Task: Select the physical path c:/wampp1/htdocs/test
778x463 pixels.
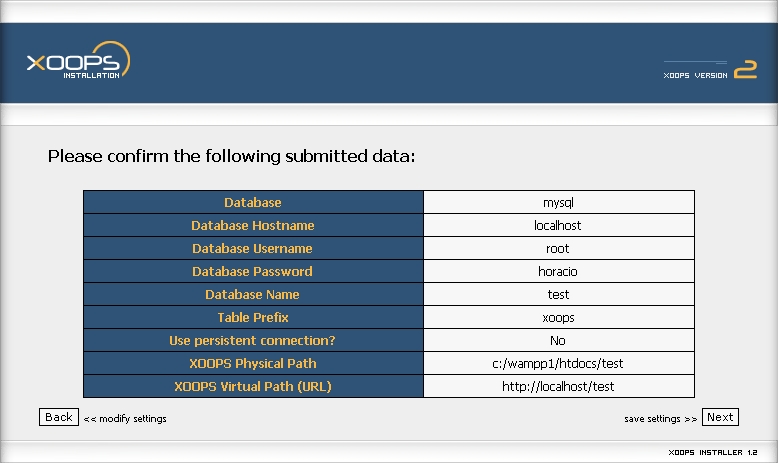Action: click(x=558, y=363)
